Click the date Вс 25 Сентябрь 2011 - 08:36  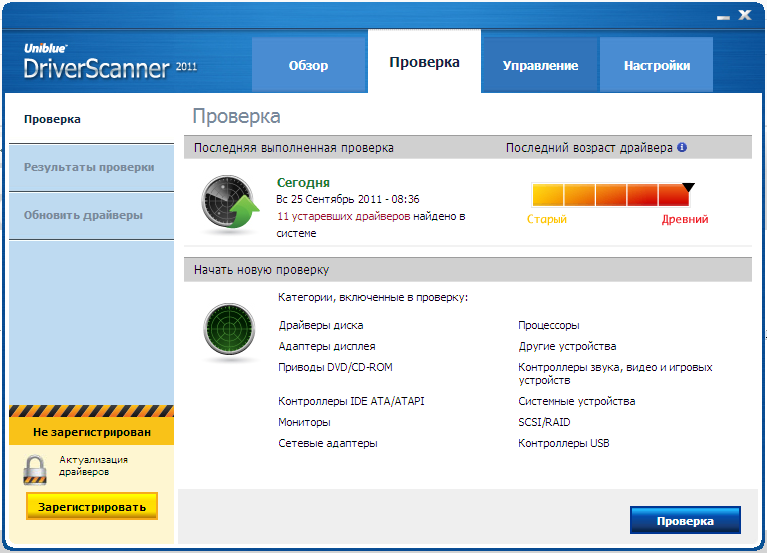pos(347,199)
